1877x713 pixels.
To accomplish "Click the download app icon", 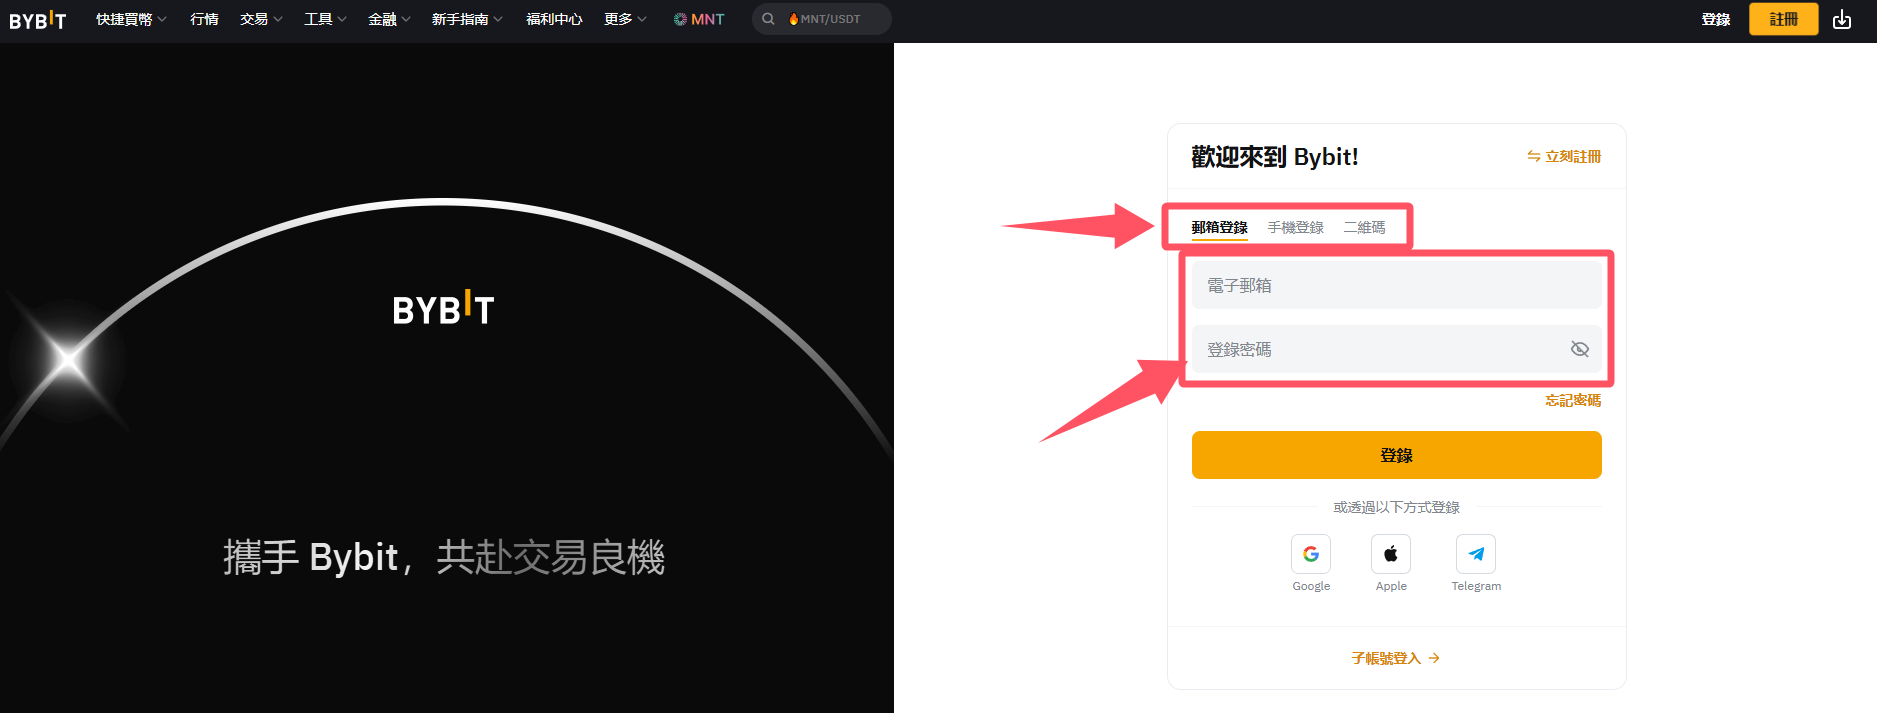I will point(1841,19).
